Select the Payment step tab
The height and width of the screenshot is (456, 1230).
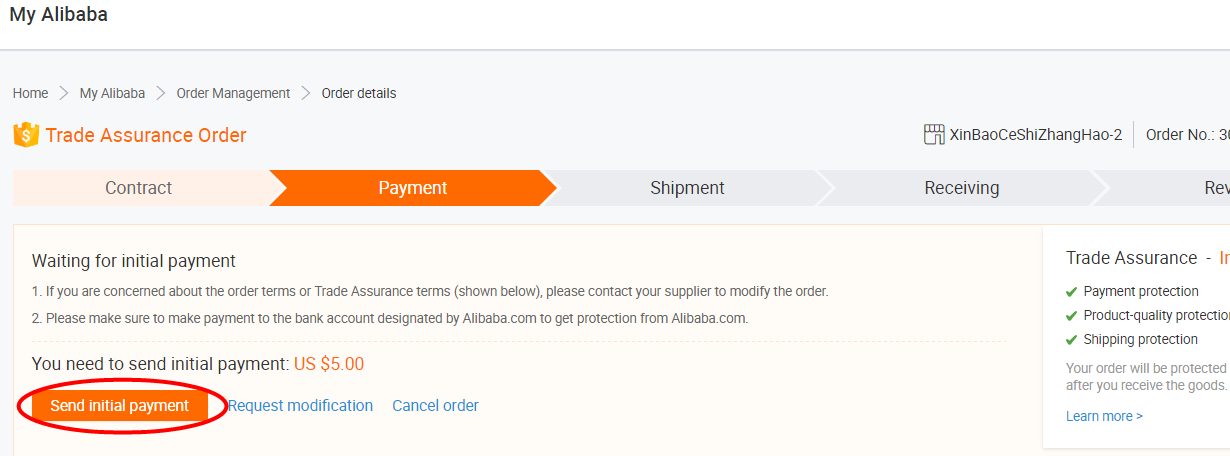(x=412, y=188)
